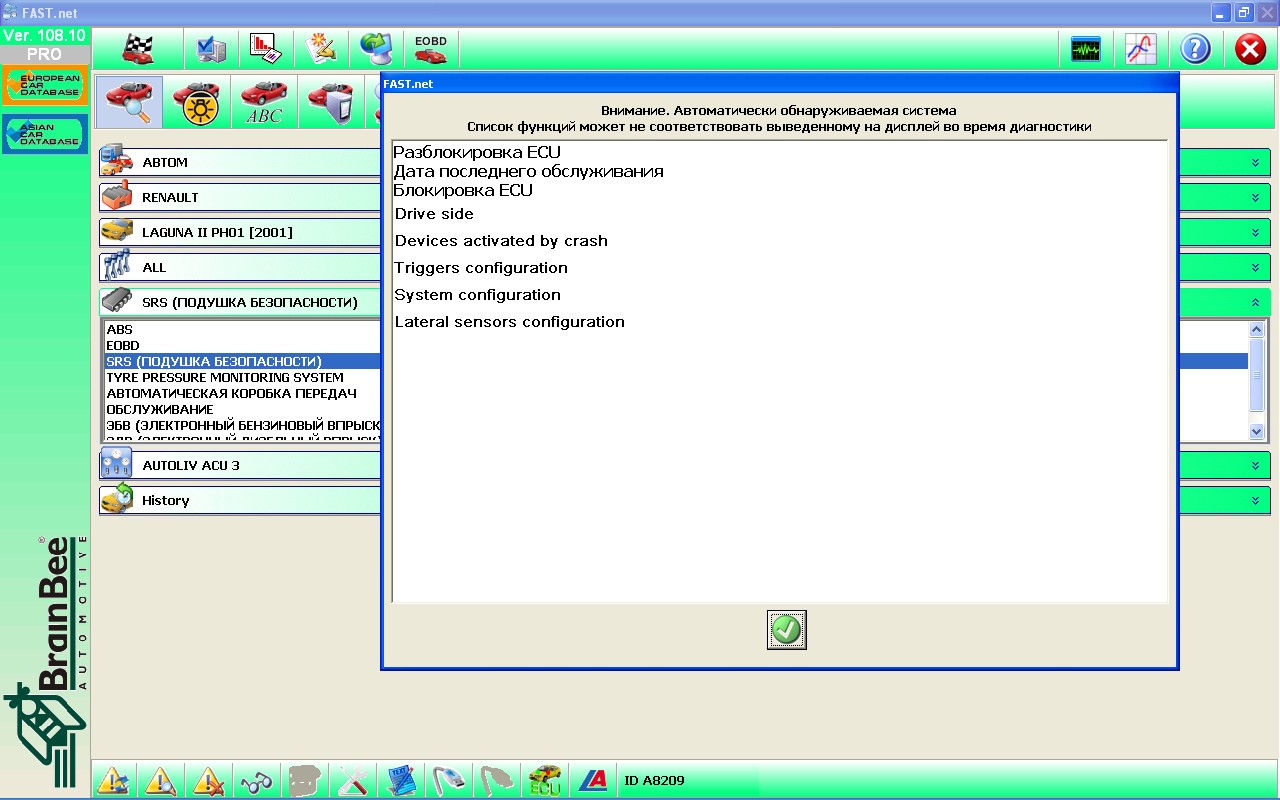Image resolution: width=1280 pixels, height=800 pixels.
Task: Select ЭБВ (ЭЛЕКТРОННЫЙ БЕНЗИНОВЫЙ ВПРЫСК) entry
Action: (243, 425)
